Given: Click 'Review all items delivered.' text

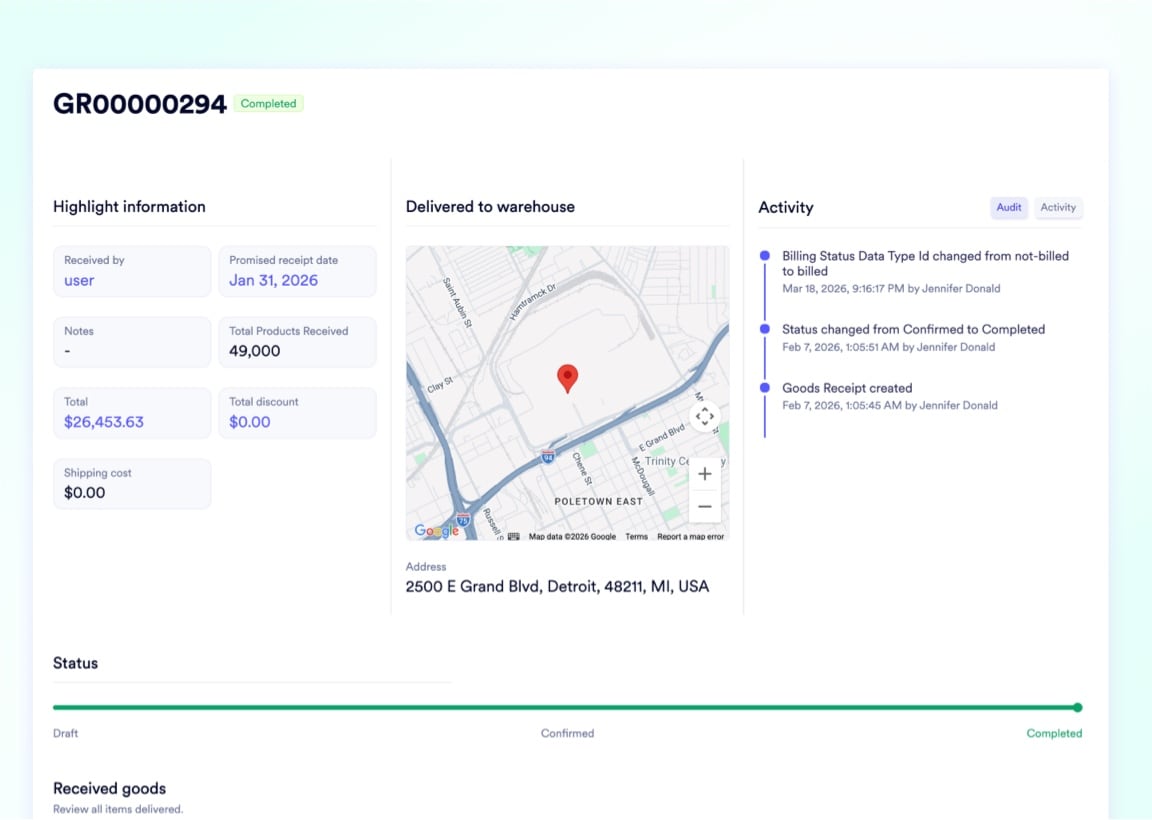Looking at the screenshot, I should click(x=118, y=809).
